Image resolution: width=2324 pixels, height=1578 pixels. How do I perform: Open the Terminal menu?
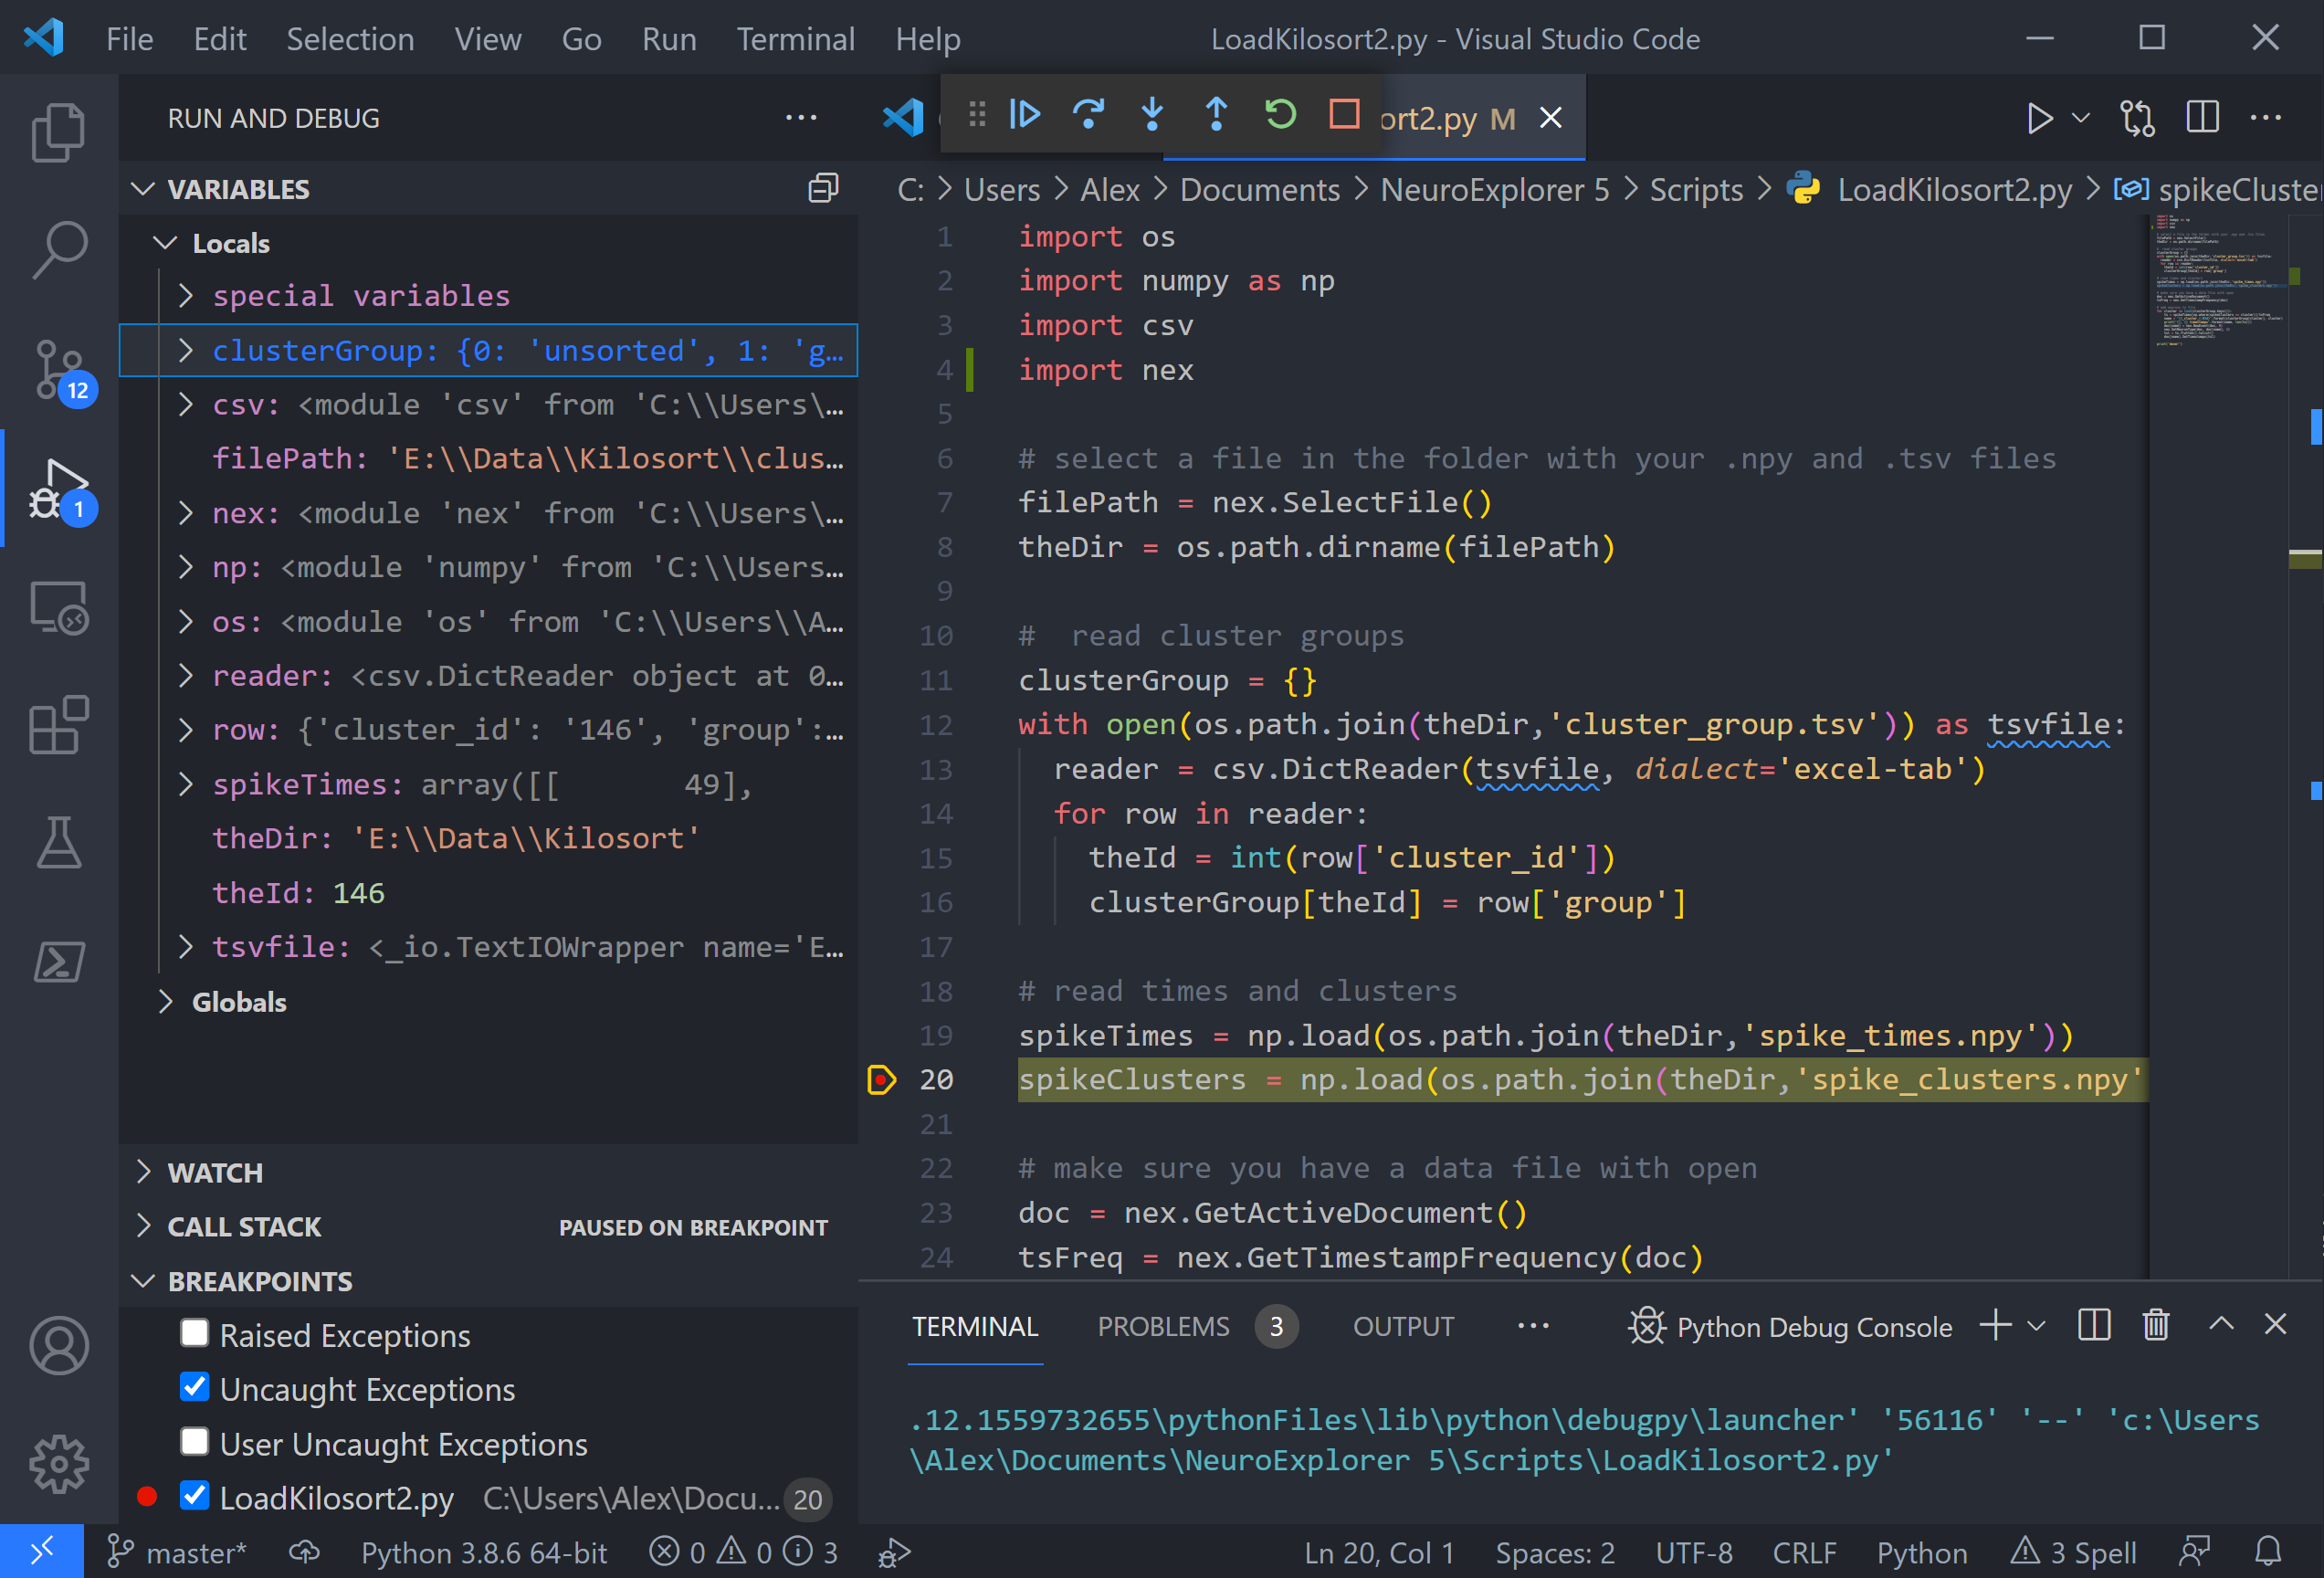point(795,39)
